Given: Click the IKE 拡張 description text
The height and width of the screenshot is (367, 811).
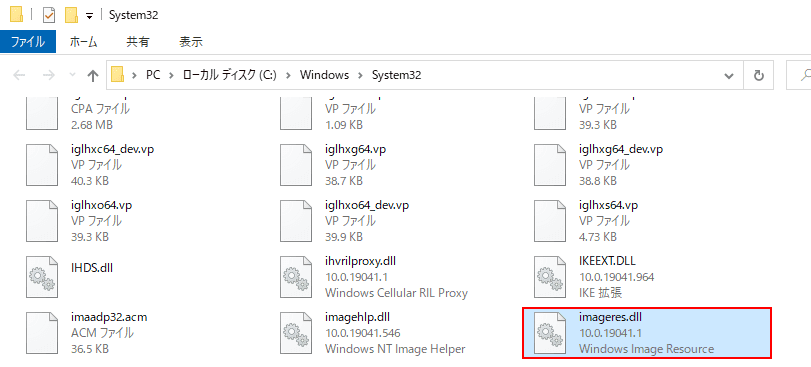Looking at the screenshot, I should coord(600,293).
